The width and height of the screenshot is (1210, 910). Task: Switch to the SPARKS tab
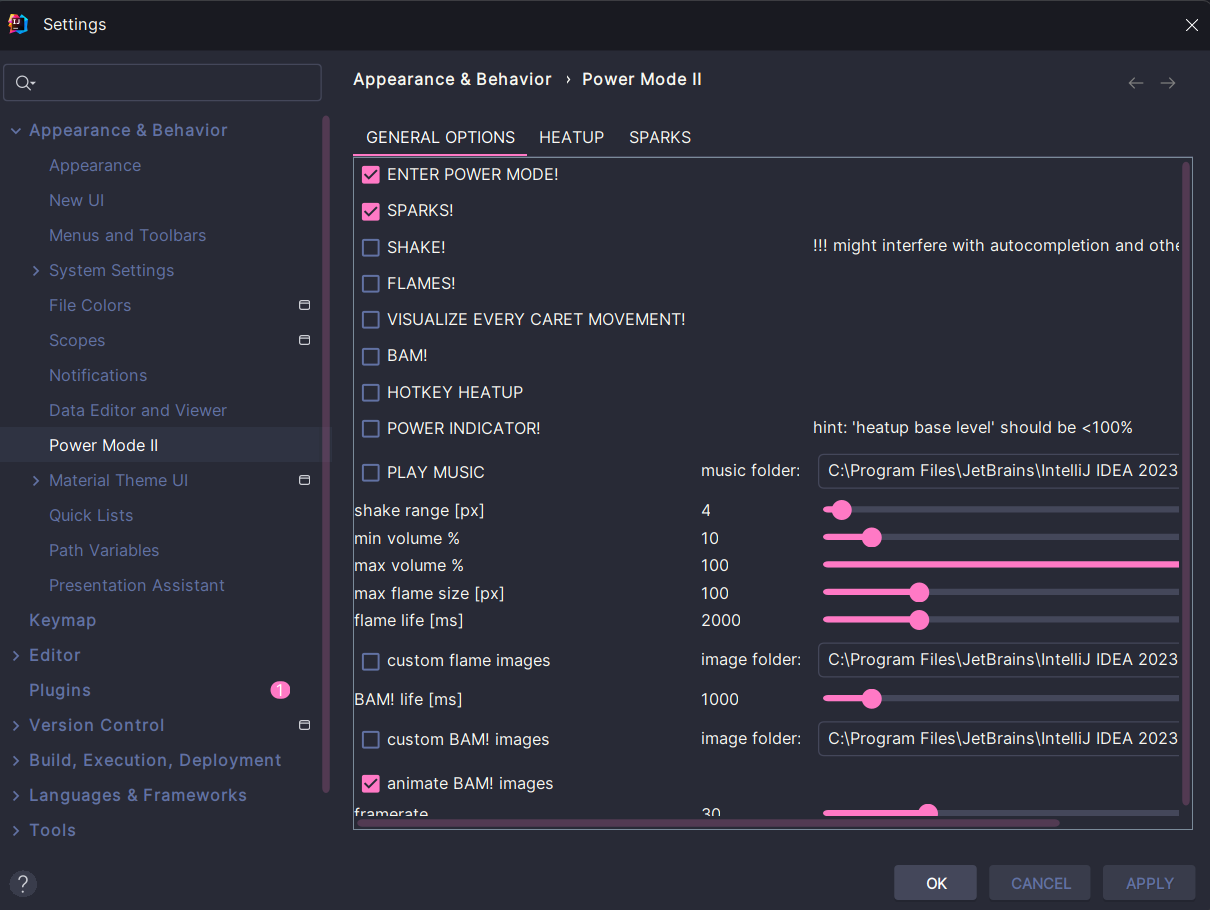pyautogui.click(x=660, y=137)
